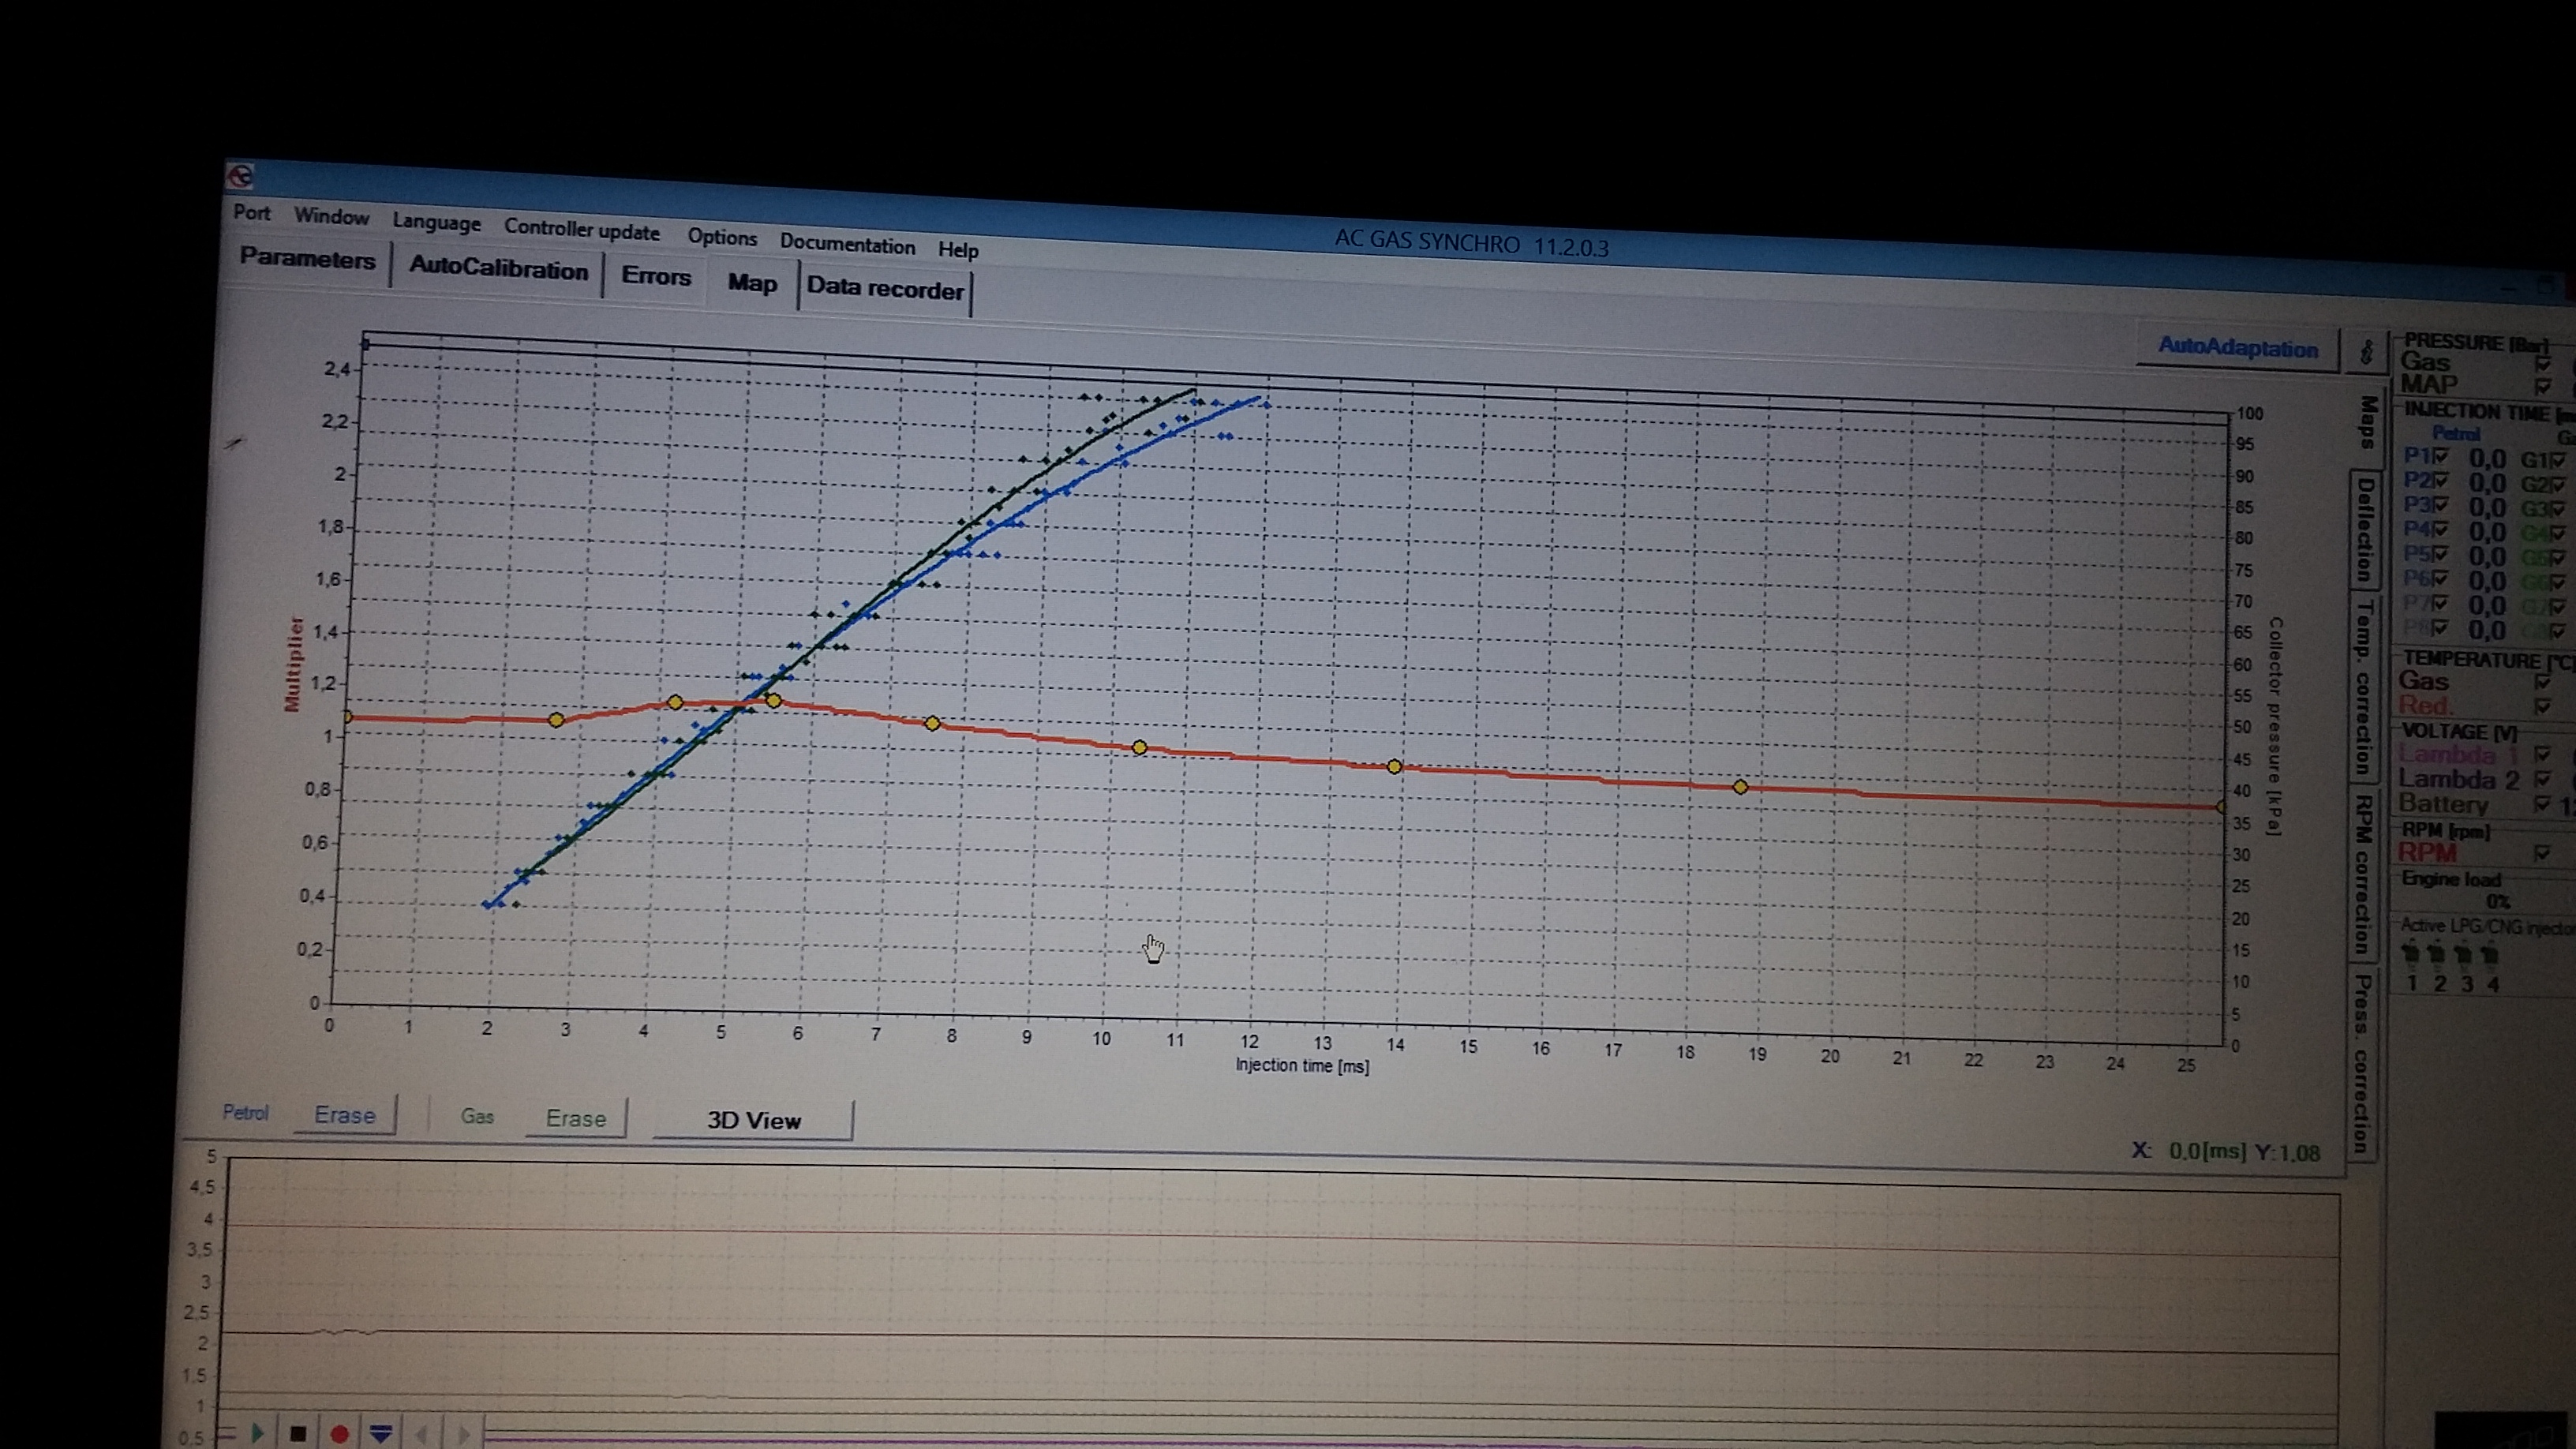Toggle LPG injector number 4 icon
The width and height of the screenshot is (2576, 1449).
point(2490,956)
